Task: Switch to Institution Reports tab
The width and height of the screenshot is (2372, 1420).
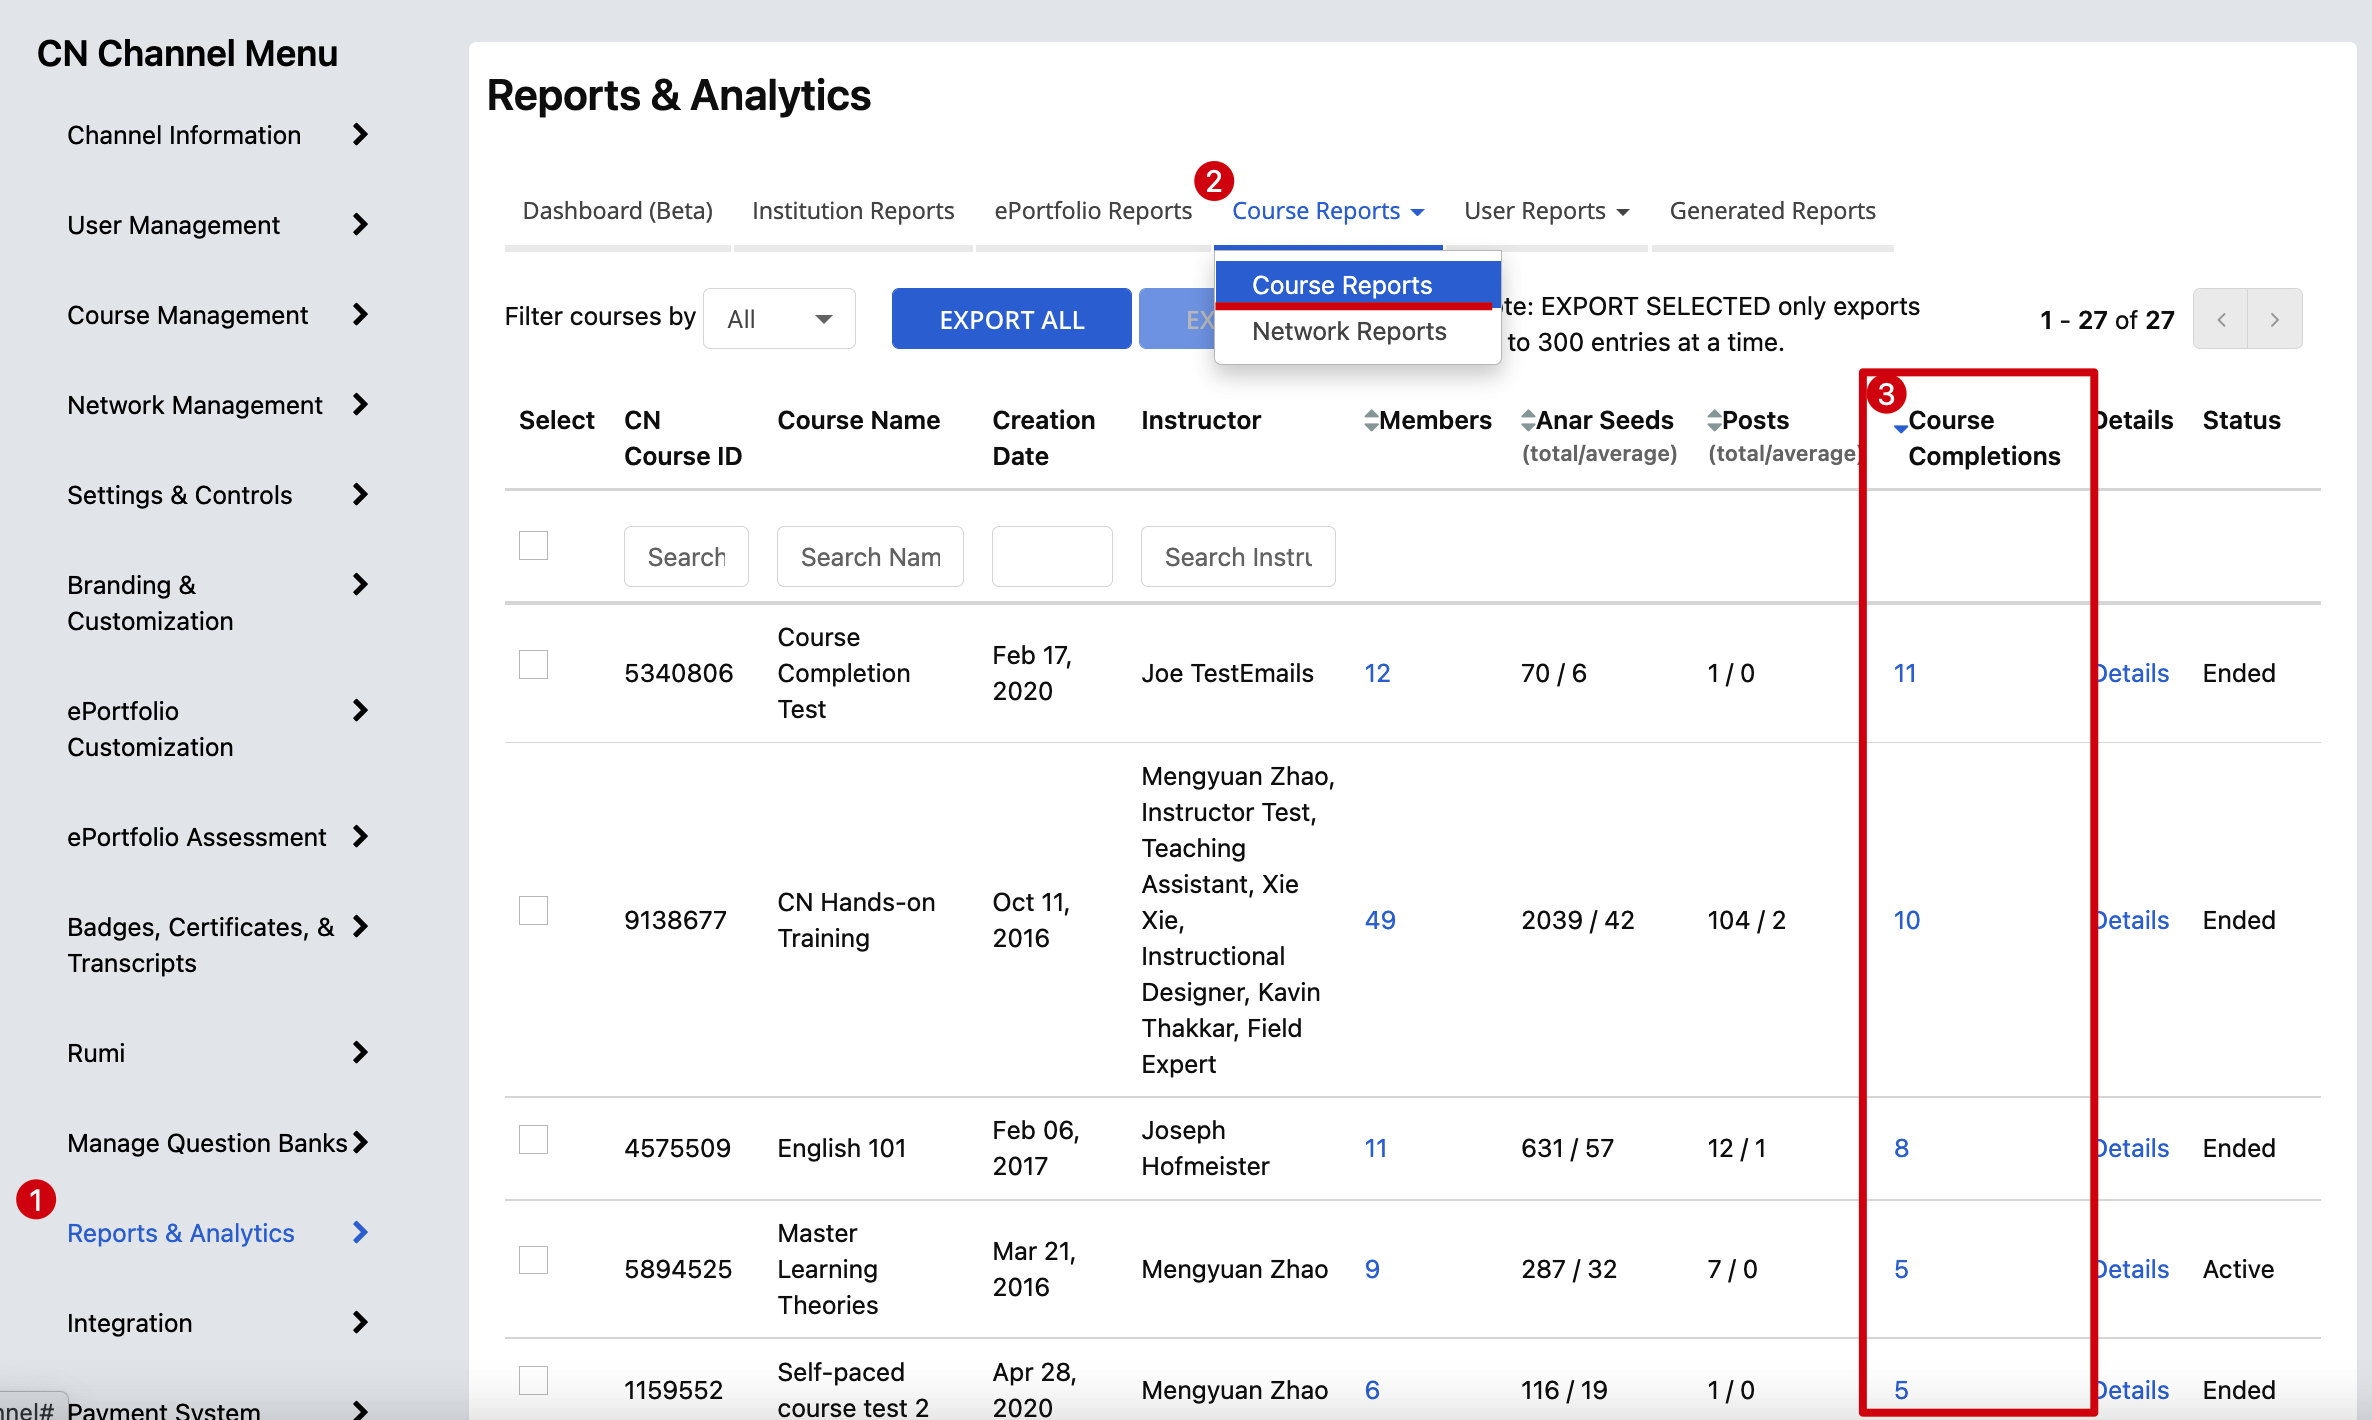Action: (x=853, y=211)
